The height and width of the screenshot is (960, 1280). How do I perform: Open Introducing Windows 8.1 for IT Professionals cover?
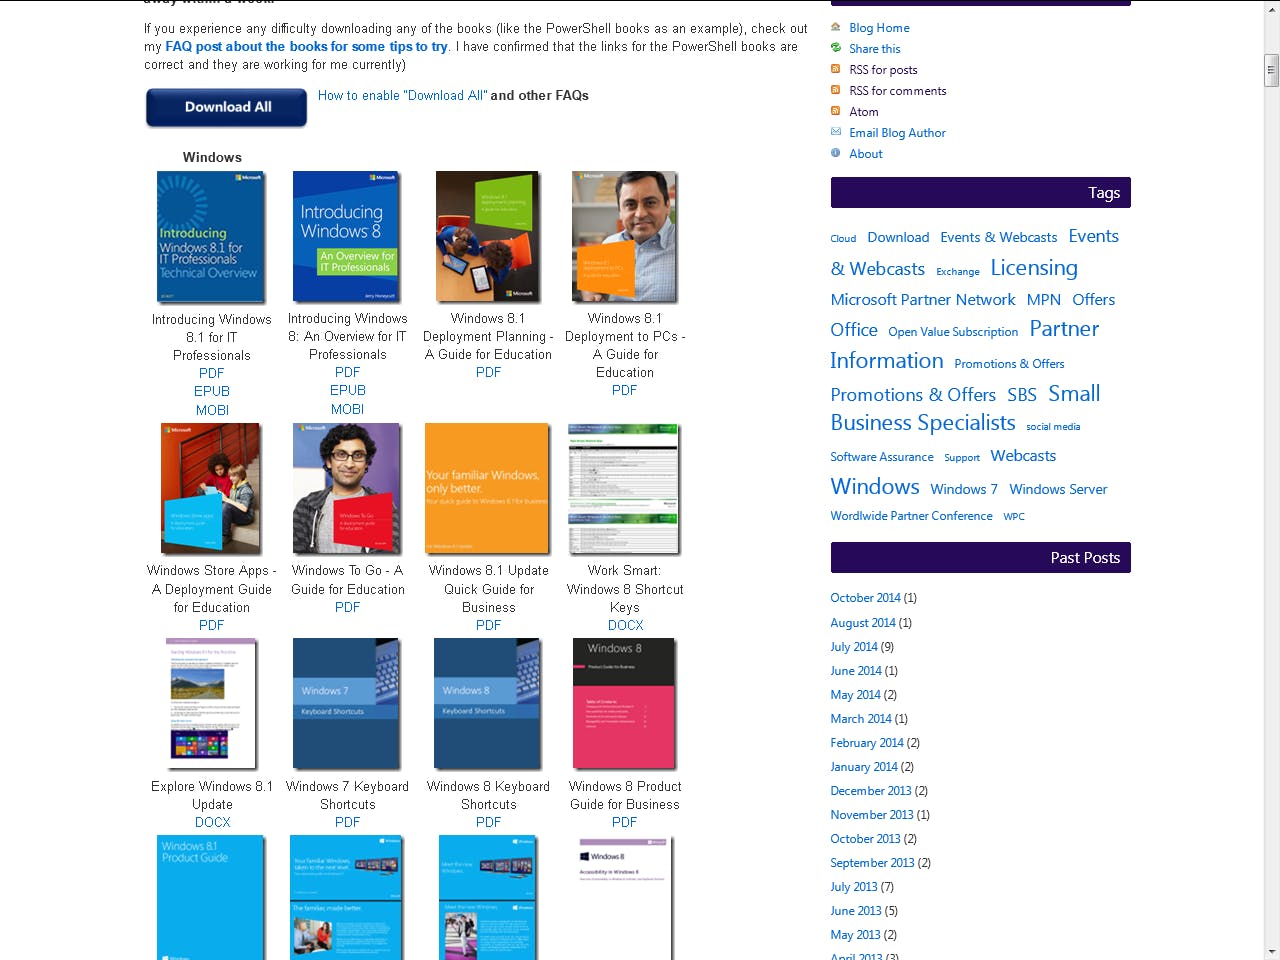tap(211, 237)
